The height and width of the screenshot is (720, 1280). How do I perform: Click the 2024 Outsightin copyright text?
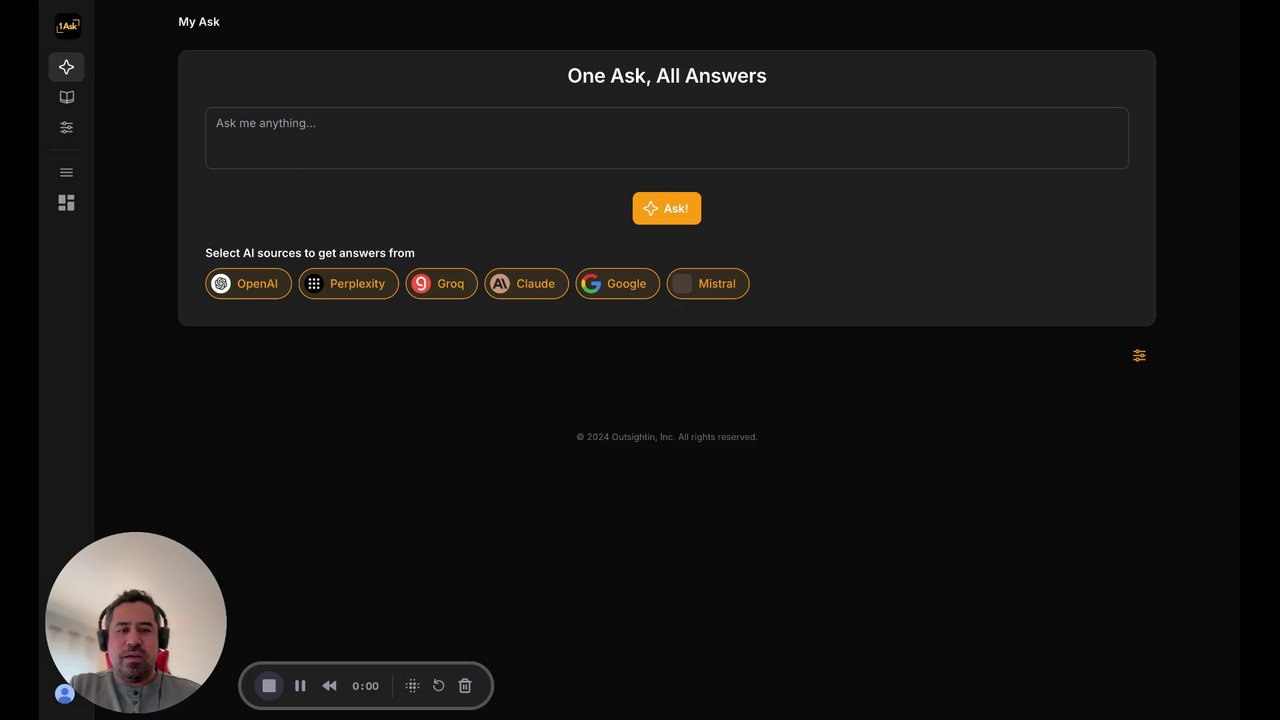[667, 437]
